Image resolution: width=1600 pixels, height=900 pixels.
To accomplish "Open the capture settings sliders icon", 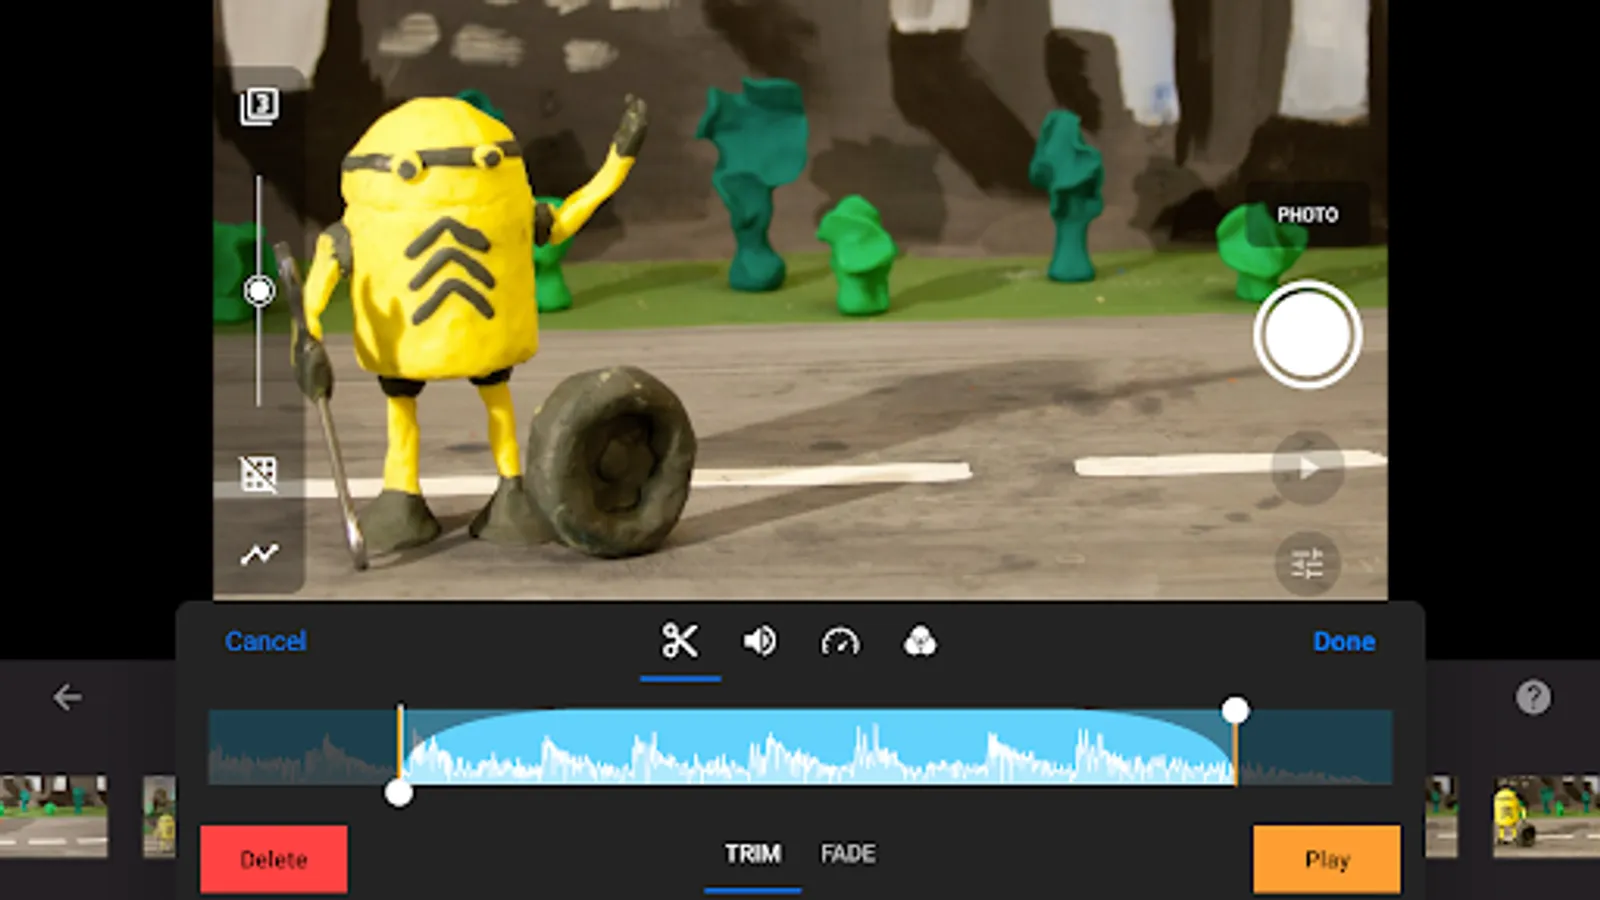I will (1308, 564).
